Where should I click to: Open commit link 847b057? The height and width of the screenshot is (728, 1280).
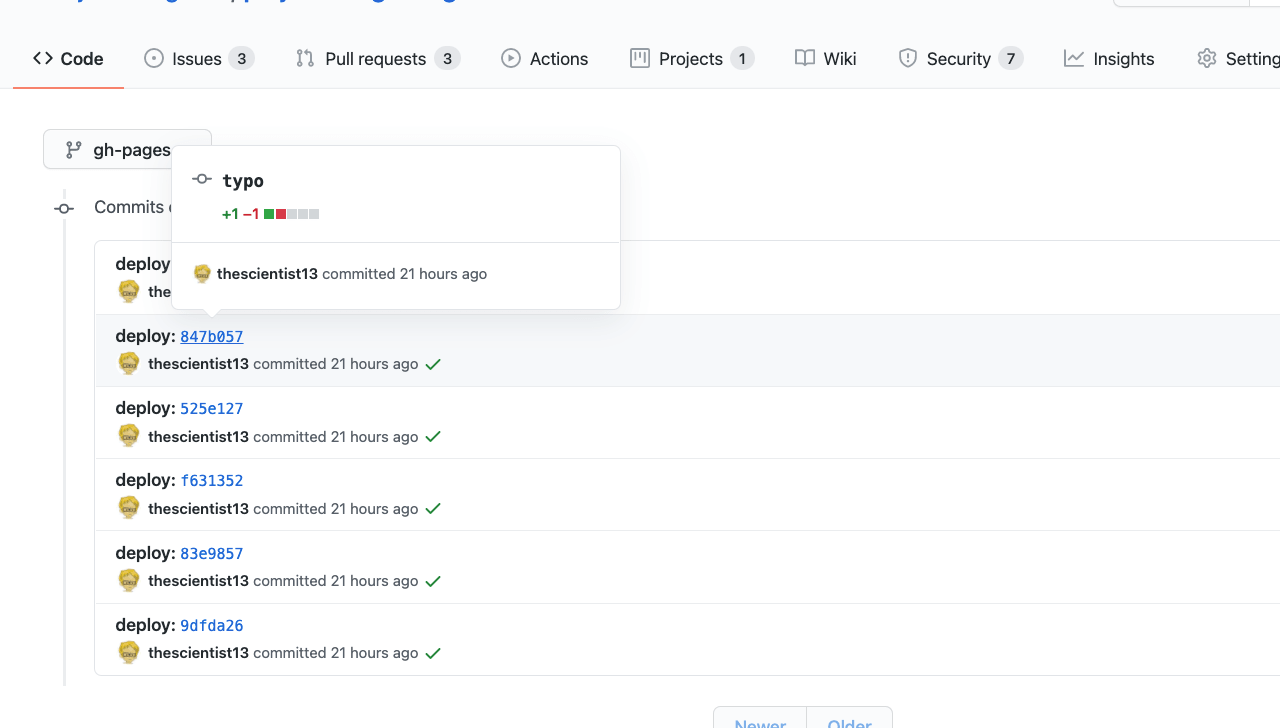coord(211,336)
